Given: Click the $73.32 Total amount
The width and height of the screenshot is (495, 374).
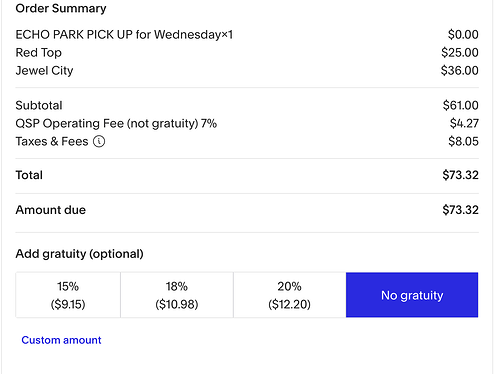Looking at the screenshot, I should click(460, 175).
